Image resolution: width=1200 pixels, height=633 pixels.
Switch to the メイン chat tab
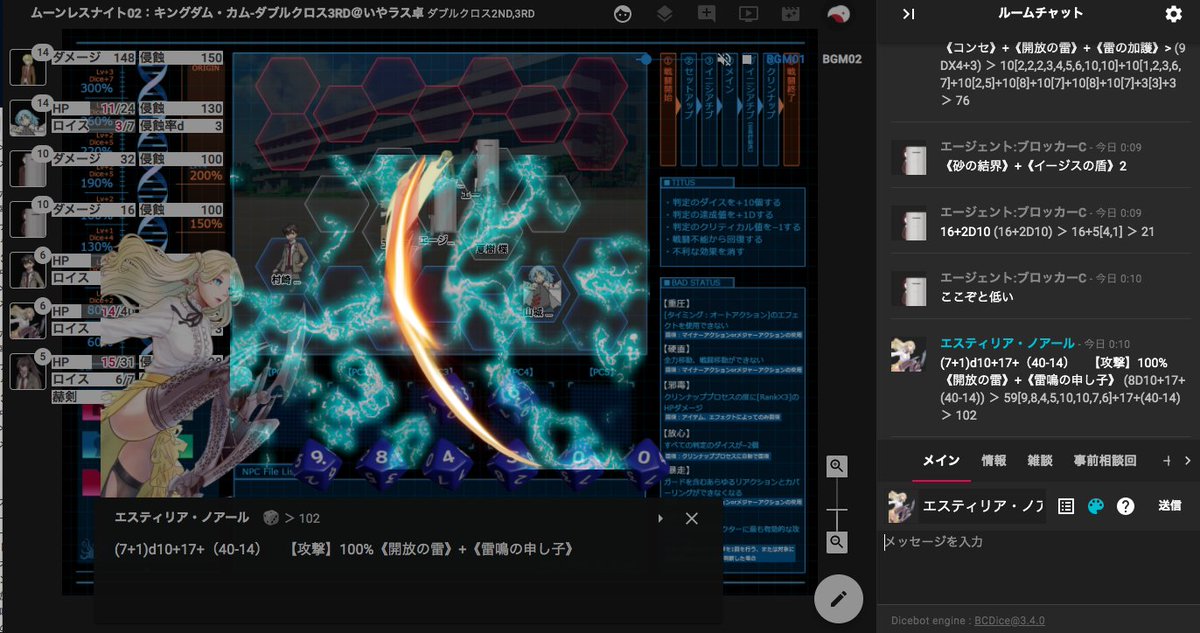[x=941, y=461]
